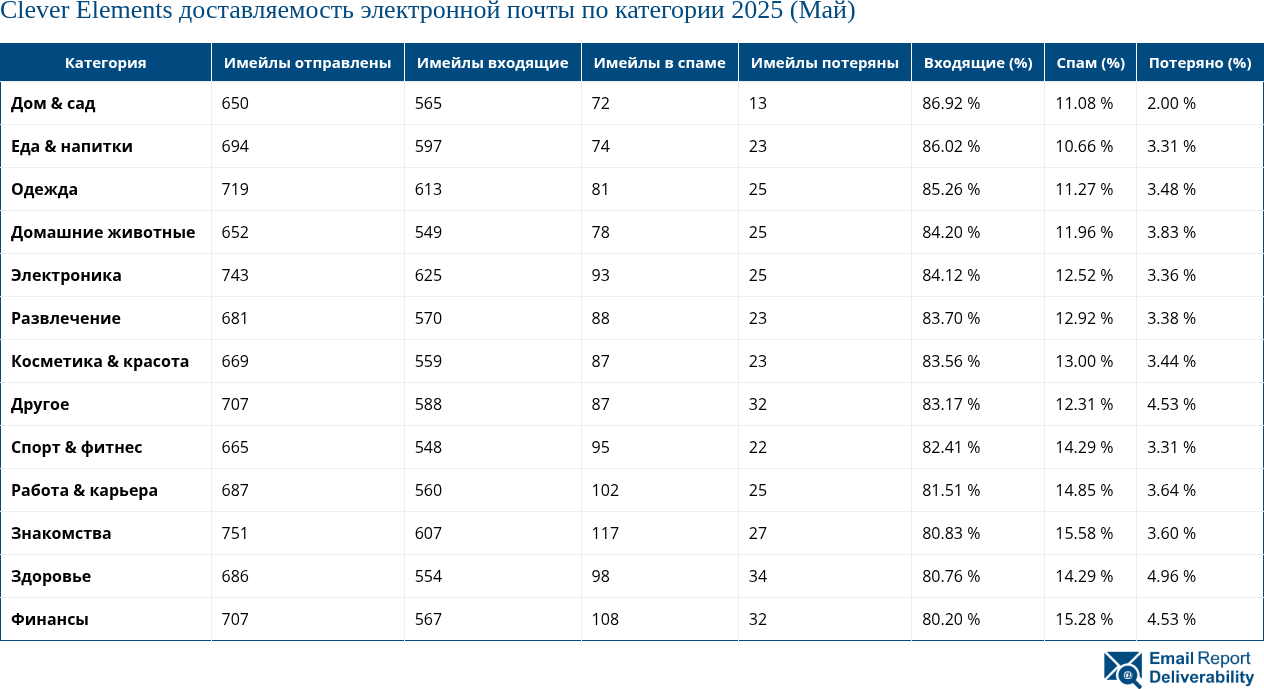The height and width of the screenshot is (689, 1264).
Task: Select the Имейлы входящие column header
Action: tap(492, 63)
